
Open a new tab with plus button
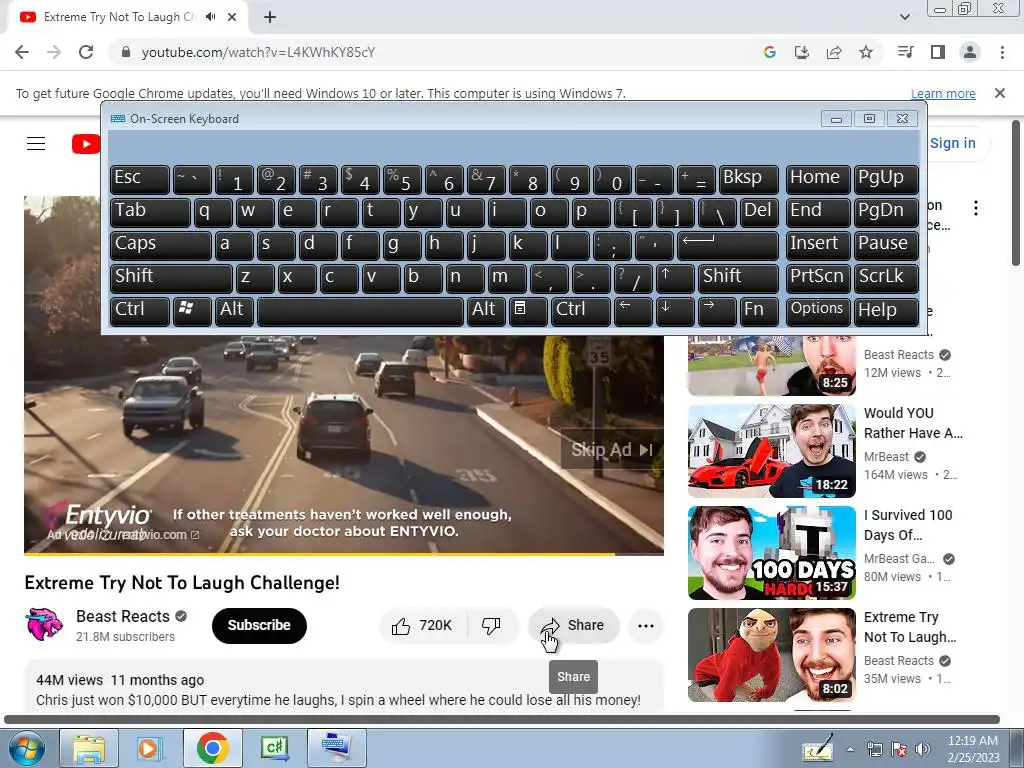[x=270, y=17]
